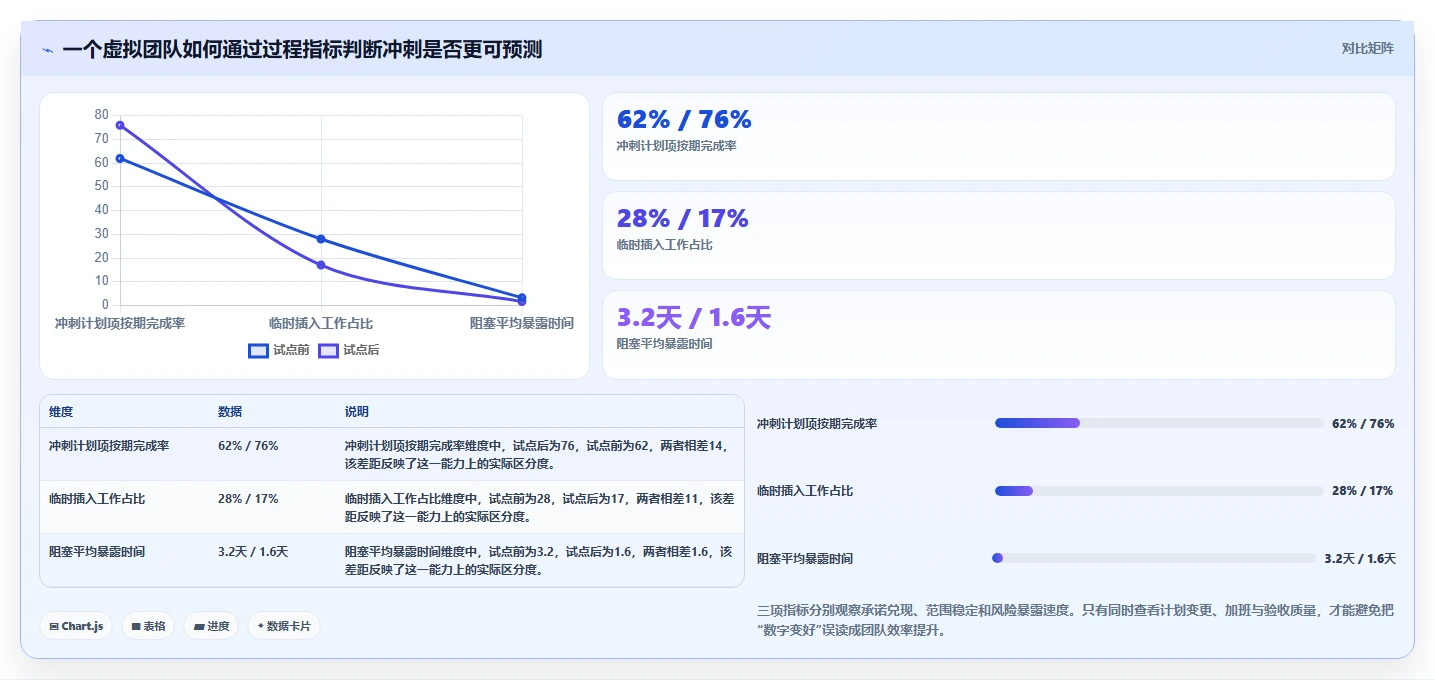Toggle the 试点前 legend entry

279,350
